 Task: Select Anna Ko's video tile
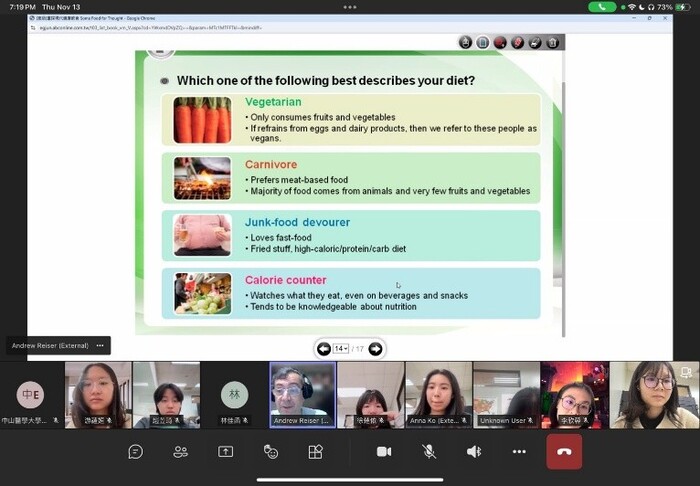[437, 394]
